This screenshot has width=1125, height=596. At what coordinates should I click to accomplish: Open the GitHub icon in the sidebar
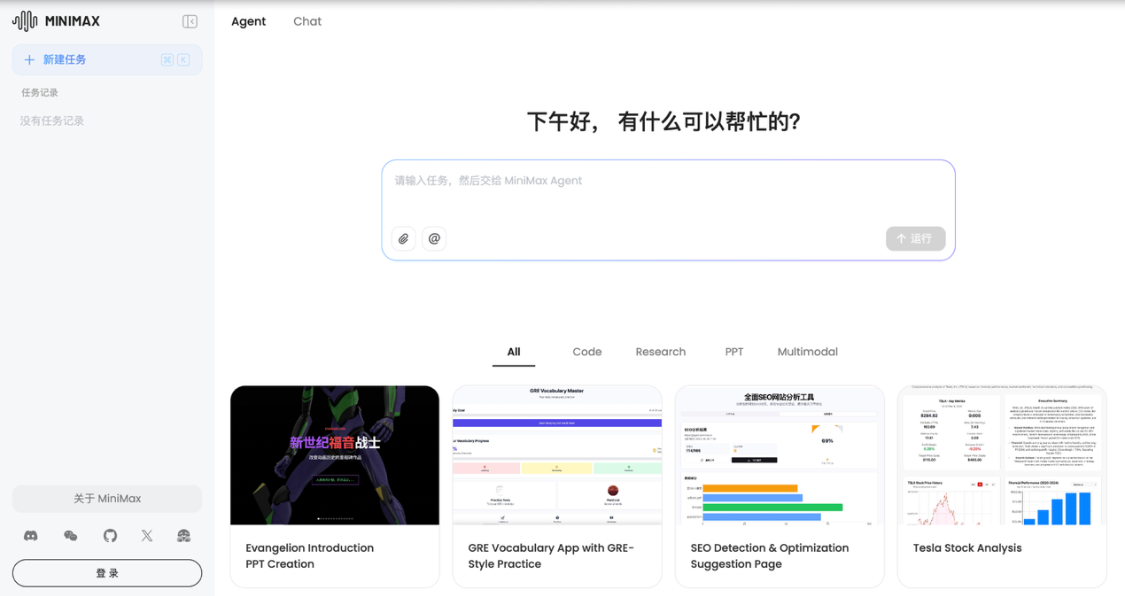point(109,536)
